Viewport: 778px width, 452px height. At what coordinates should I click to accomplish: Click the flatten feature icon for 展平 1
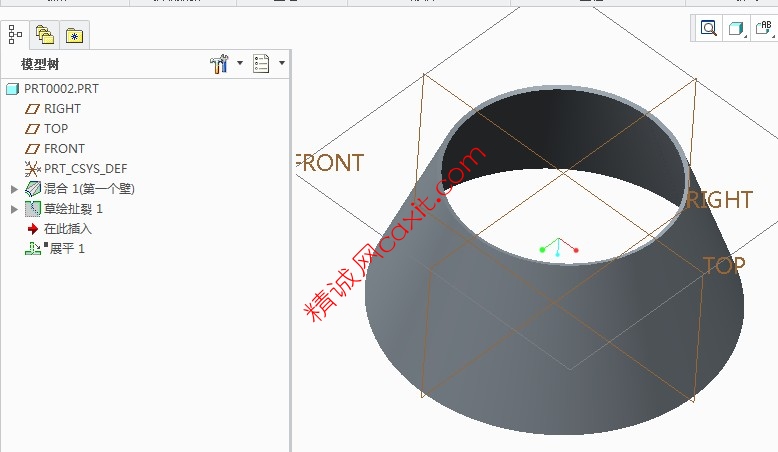[33, 249]
